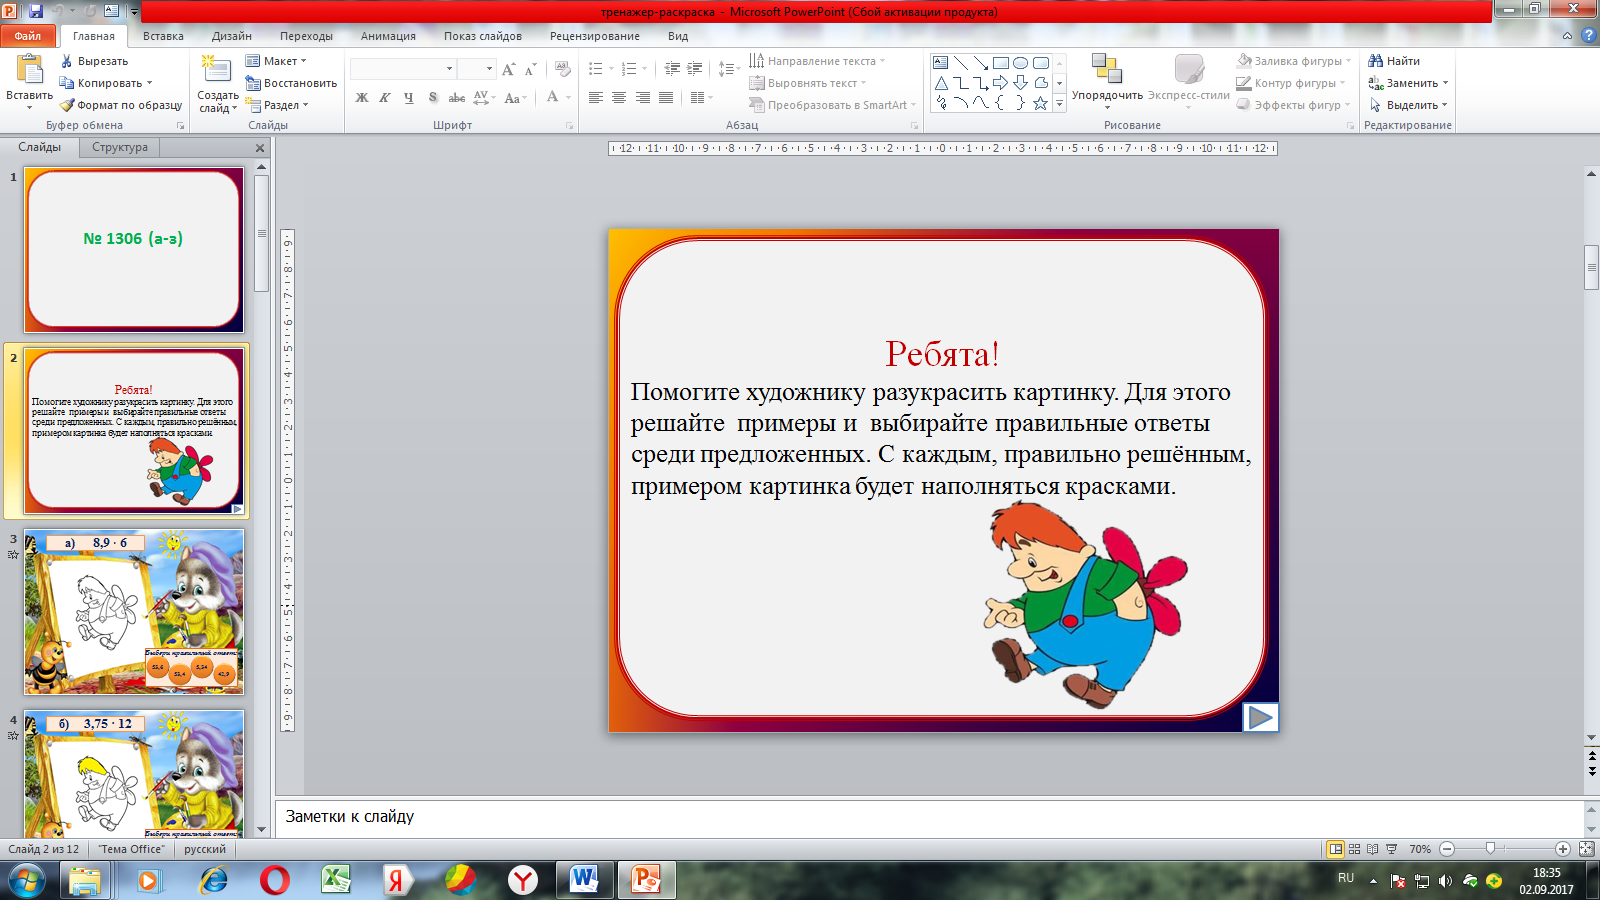
Task: Open the Раздел section dropdown
Action: pyautogui.click(x=277, y=105)
